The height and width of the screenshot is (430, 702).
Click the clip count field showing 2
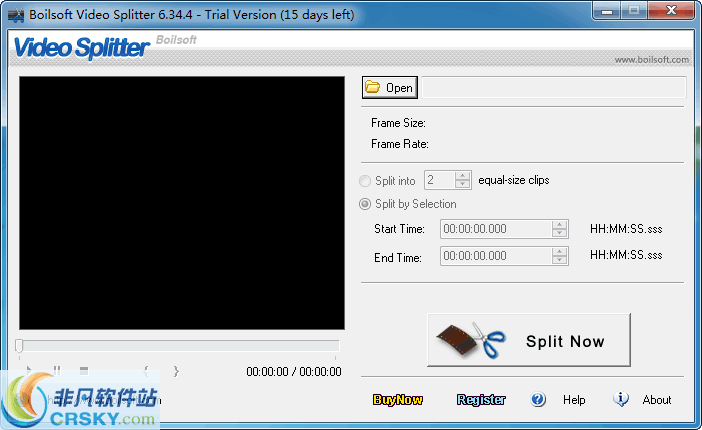[x=440, y=180]
